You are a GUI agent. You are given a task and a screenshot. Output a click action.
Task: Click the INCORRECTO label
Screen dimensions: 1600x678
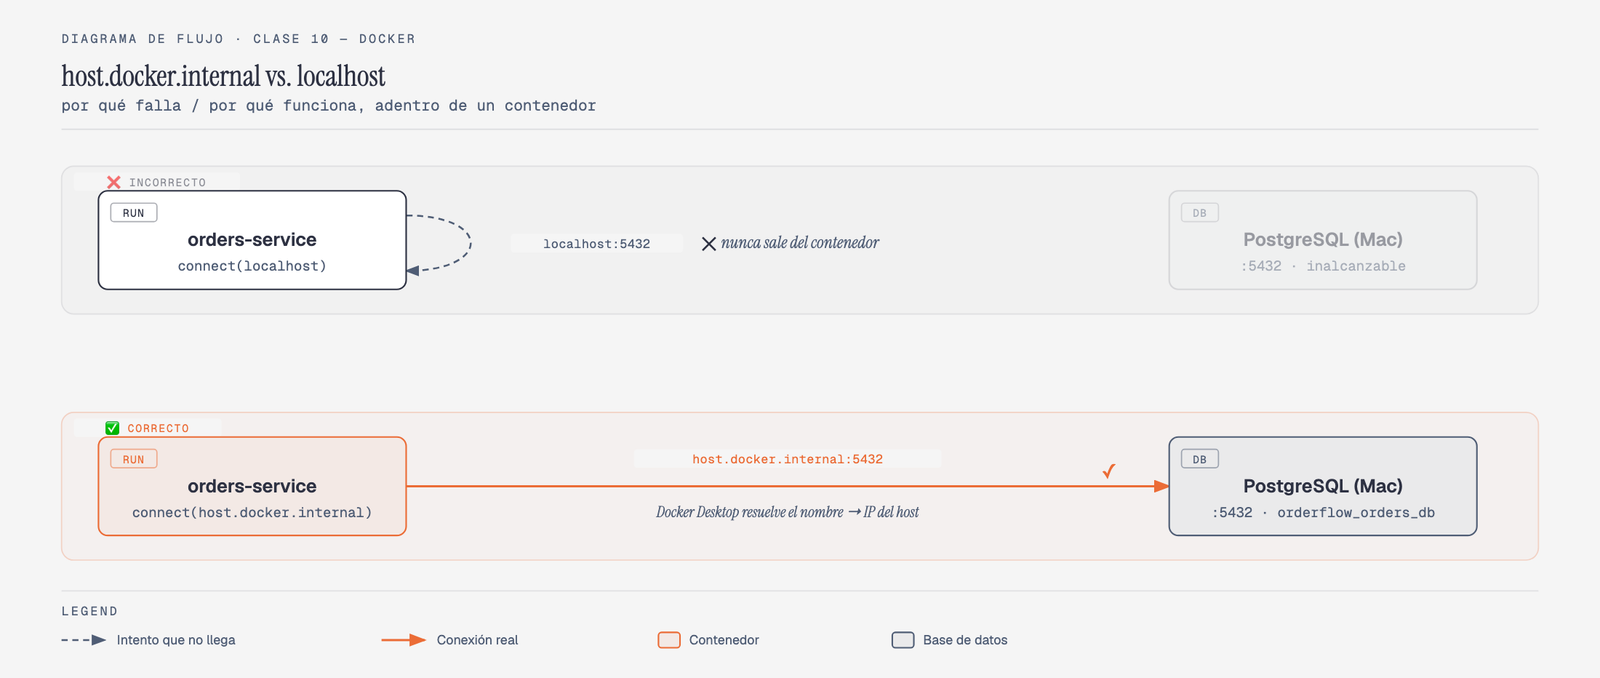point(167,182)
